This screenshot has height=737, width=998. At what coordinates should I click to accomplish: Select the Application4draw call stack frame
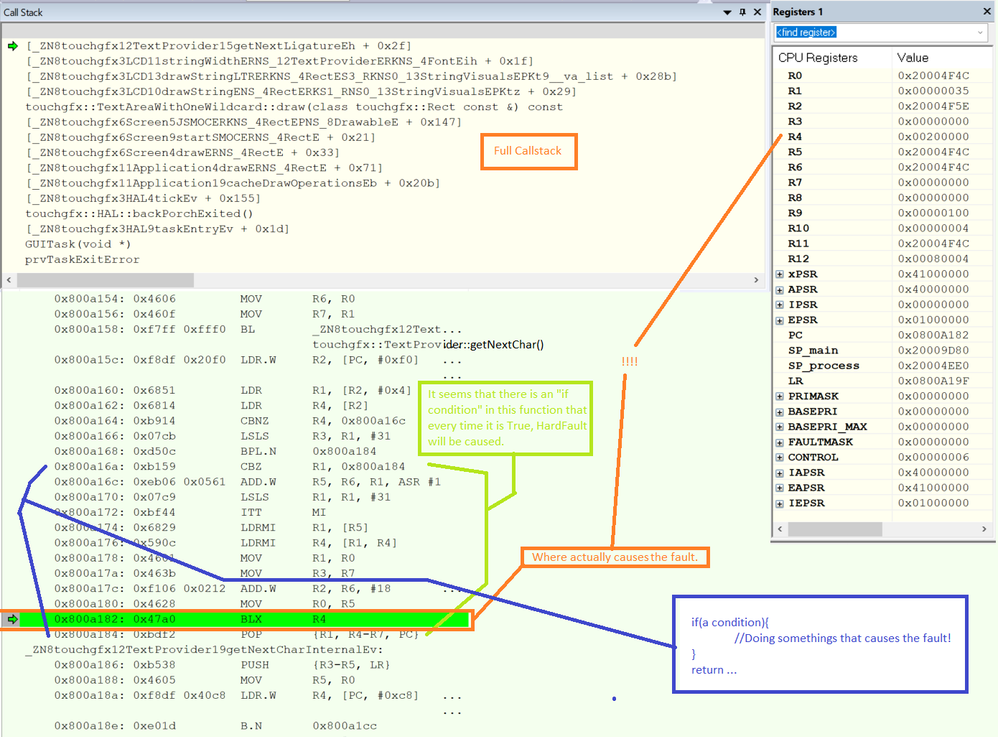click(204, 168)
